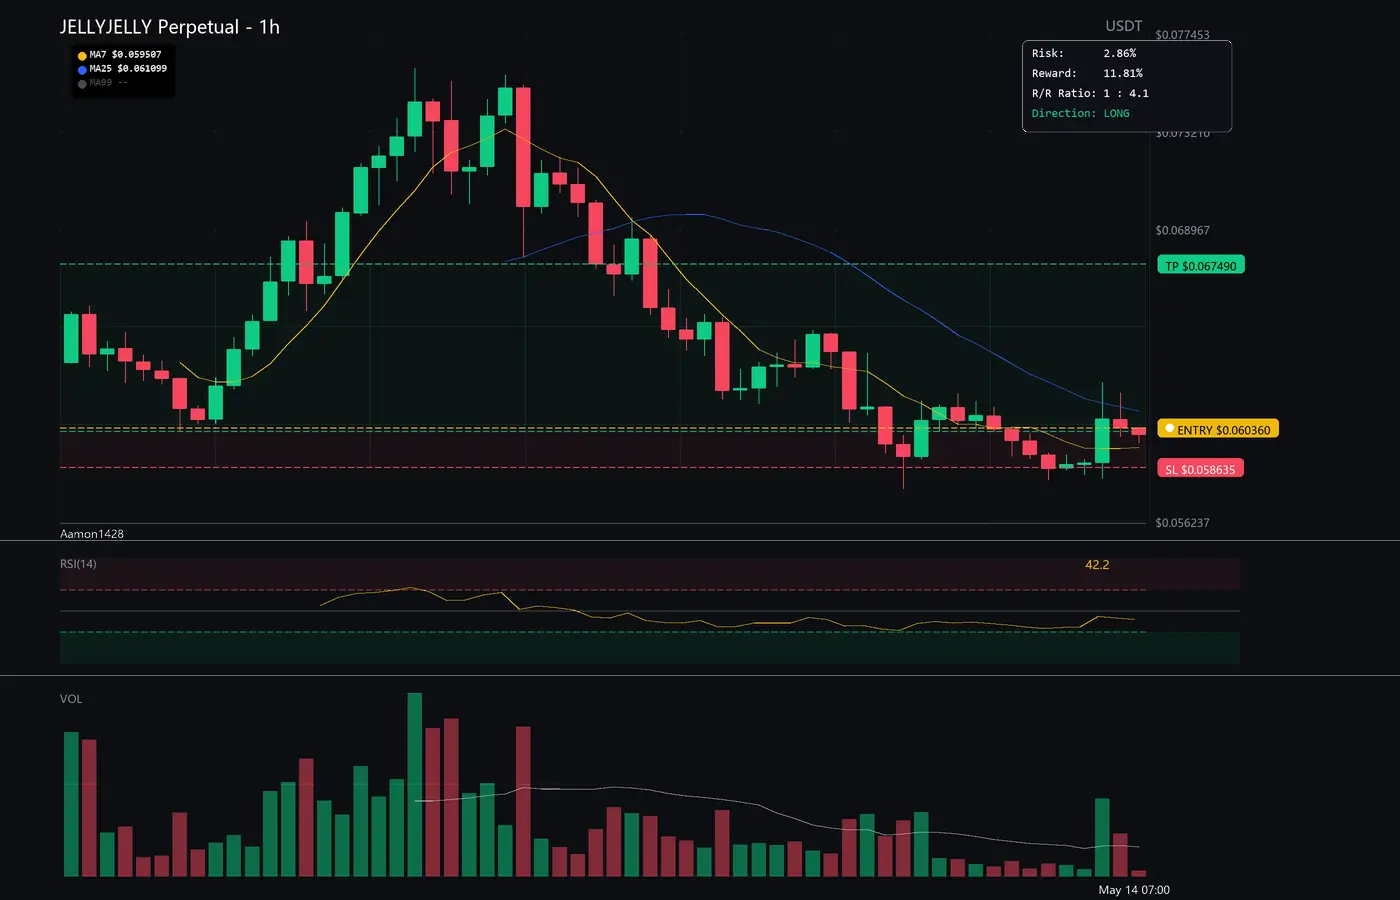Click the yellow MA7 legend dot

click(x=82, y=56)
